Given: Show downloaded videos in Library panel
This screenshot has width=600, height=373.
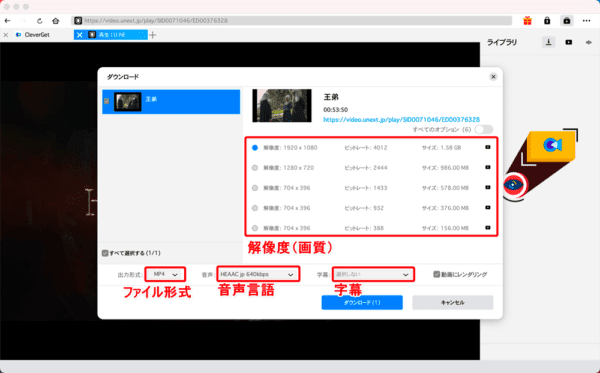Looking at the screenshot, I should [x=569, y=42].
